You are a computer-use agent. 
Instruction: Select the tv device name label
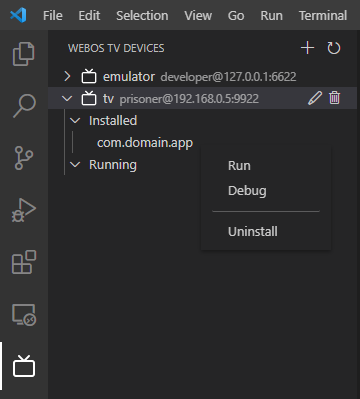tap(108, 99)
